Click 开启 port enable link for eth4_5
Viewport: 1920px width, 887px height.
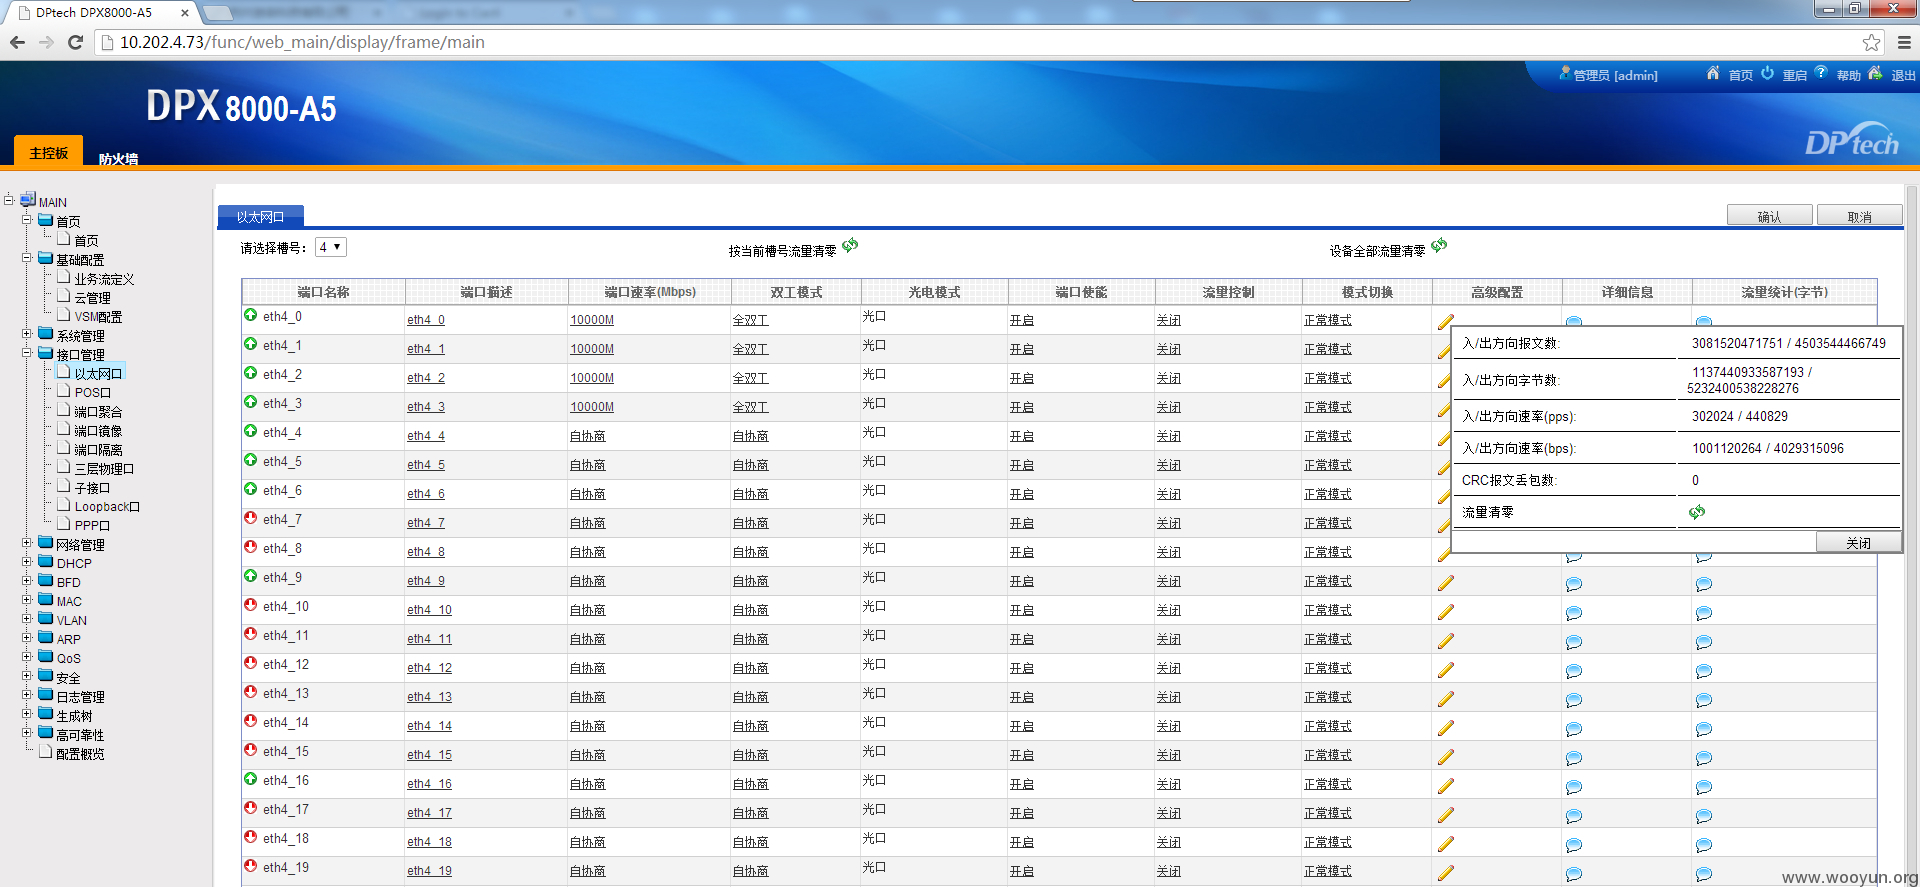click(x=1021, y=465)
